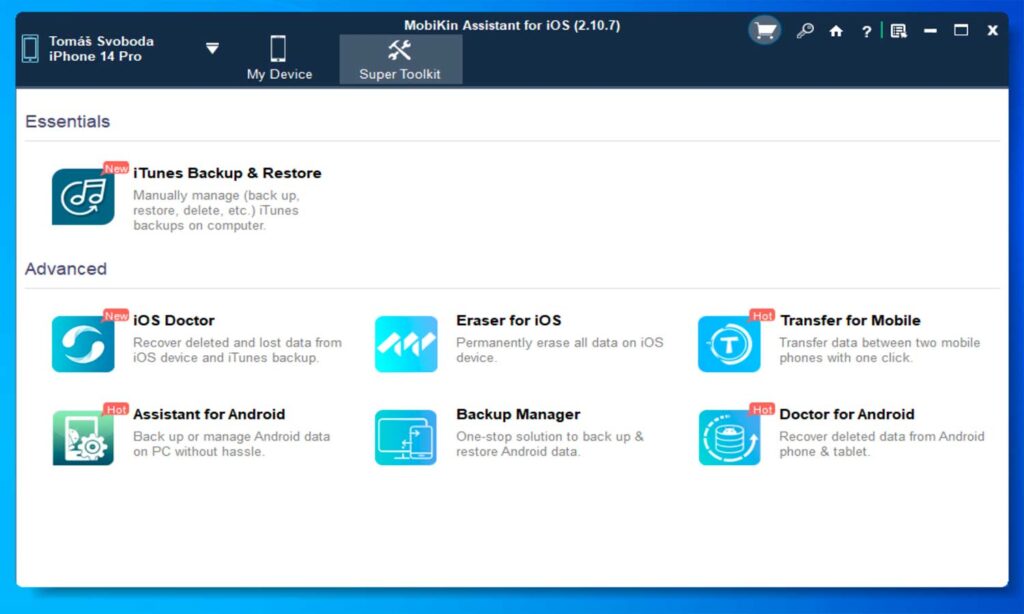Image resolution: width=1024 pixels, height=614 pixels.
Task: Maximize the MobiKin window
Action: [x=961, y=30]
